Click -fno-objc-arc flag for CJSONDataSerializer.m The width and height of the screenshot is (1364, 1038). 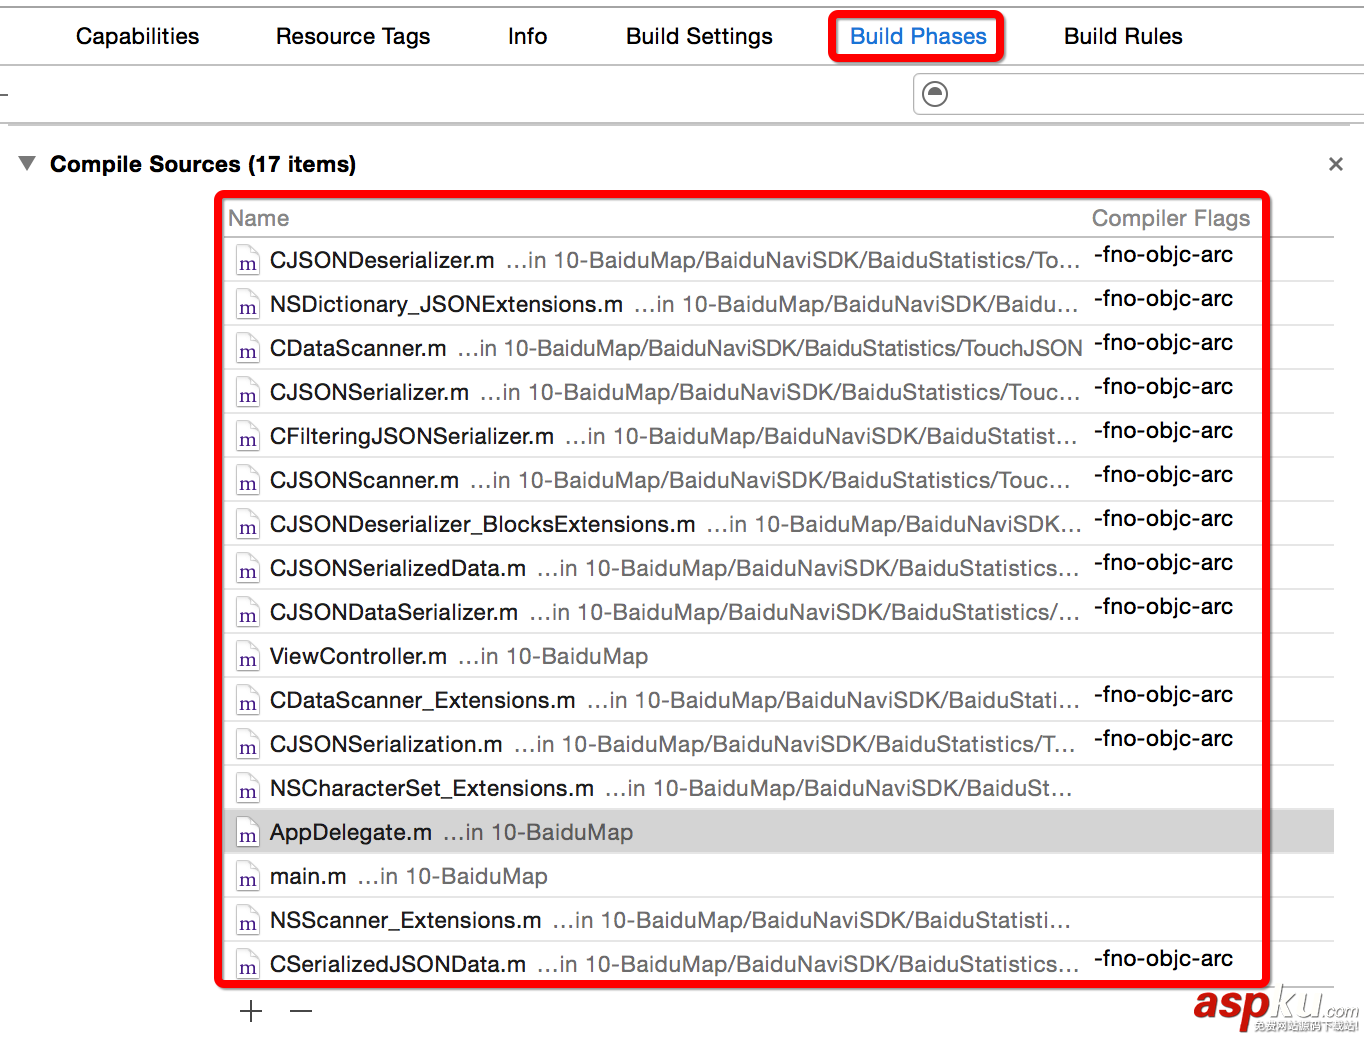1163,607
